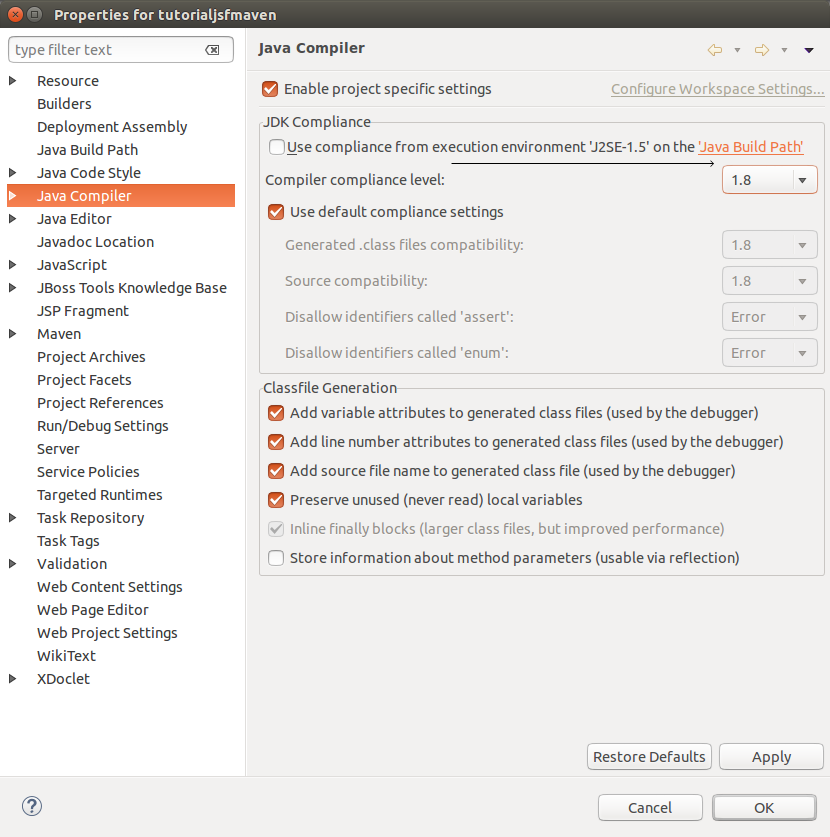Disable the Enable project specific settings checkbox
This screenshot has height=837, width=830.
coord(270,88)
